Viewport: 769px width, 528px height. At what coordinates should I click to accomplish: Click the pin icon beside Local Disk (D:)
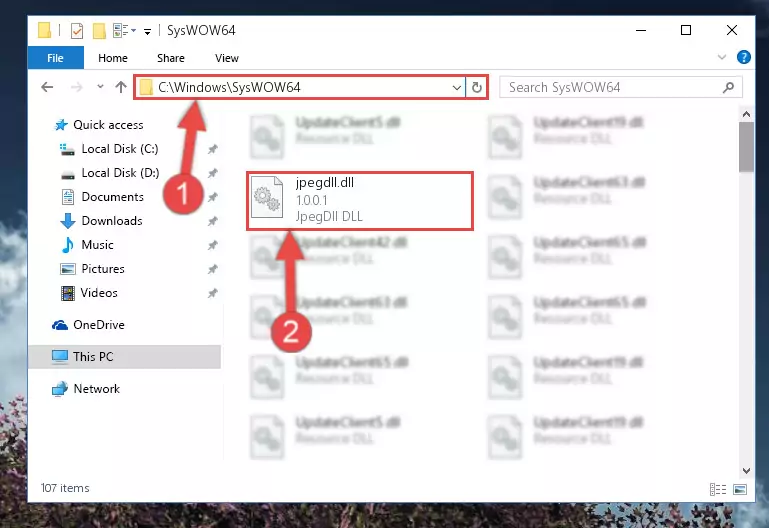[212, 173]
